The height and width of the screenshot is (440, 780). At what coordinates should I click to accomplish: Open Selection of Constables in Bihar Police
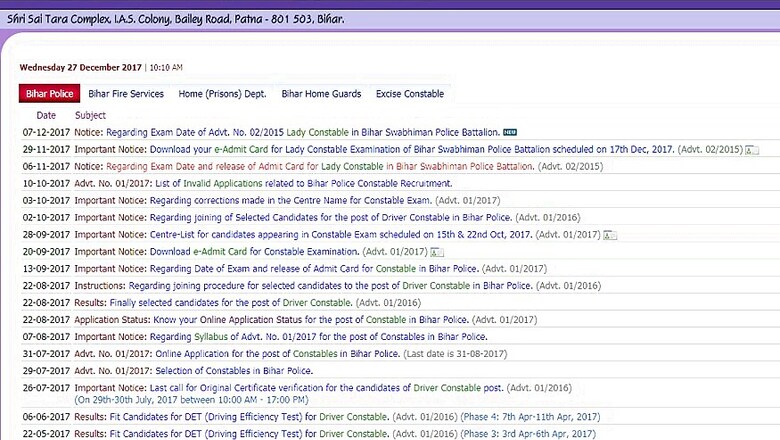234,370
